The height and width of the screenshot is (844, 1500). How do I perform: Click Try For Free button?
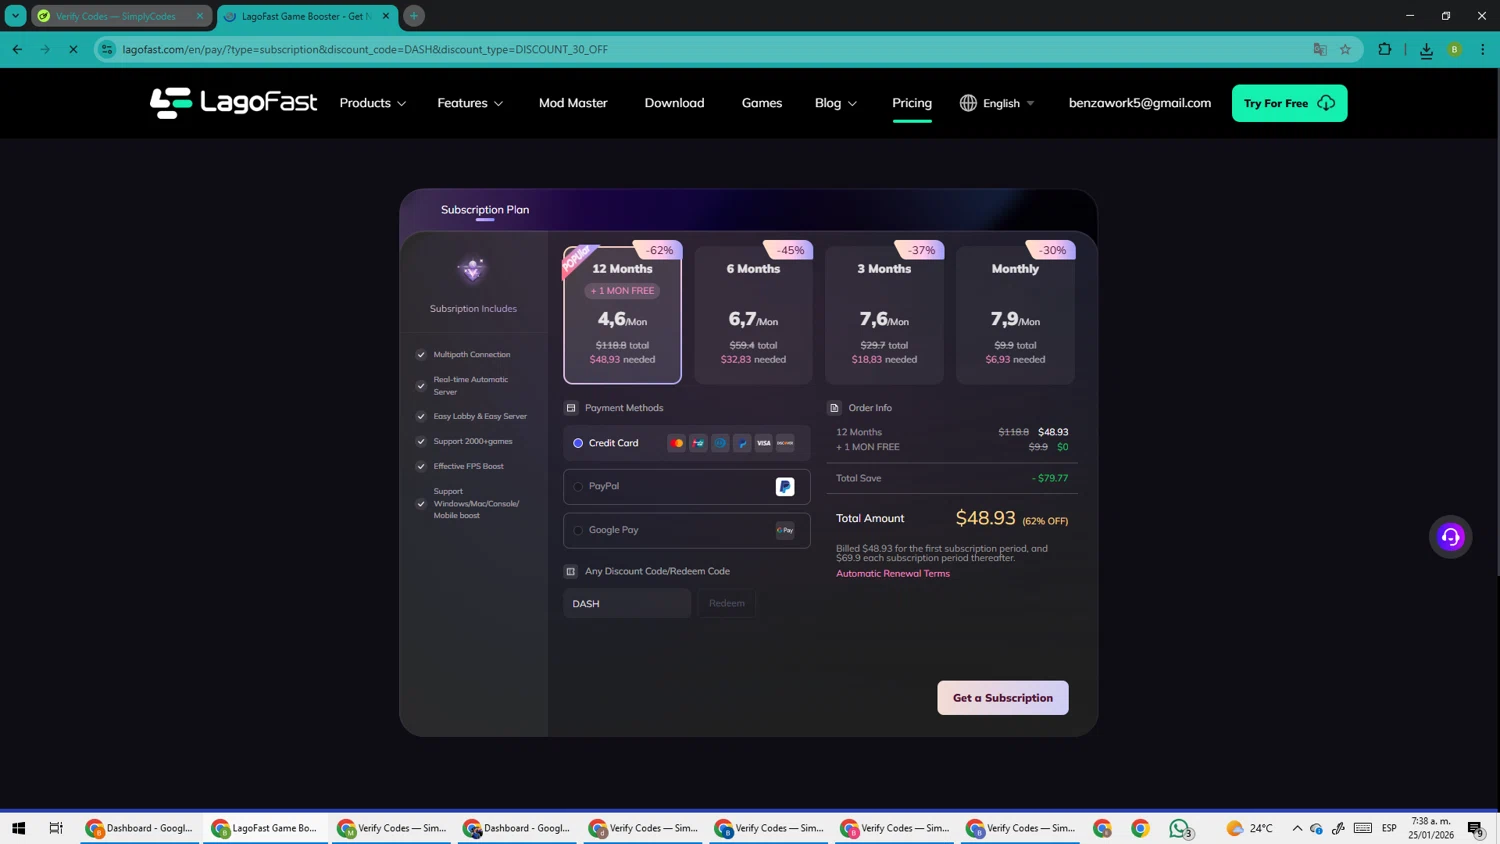point(1289,103)
